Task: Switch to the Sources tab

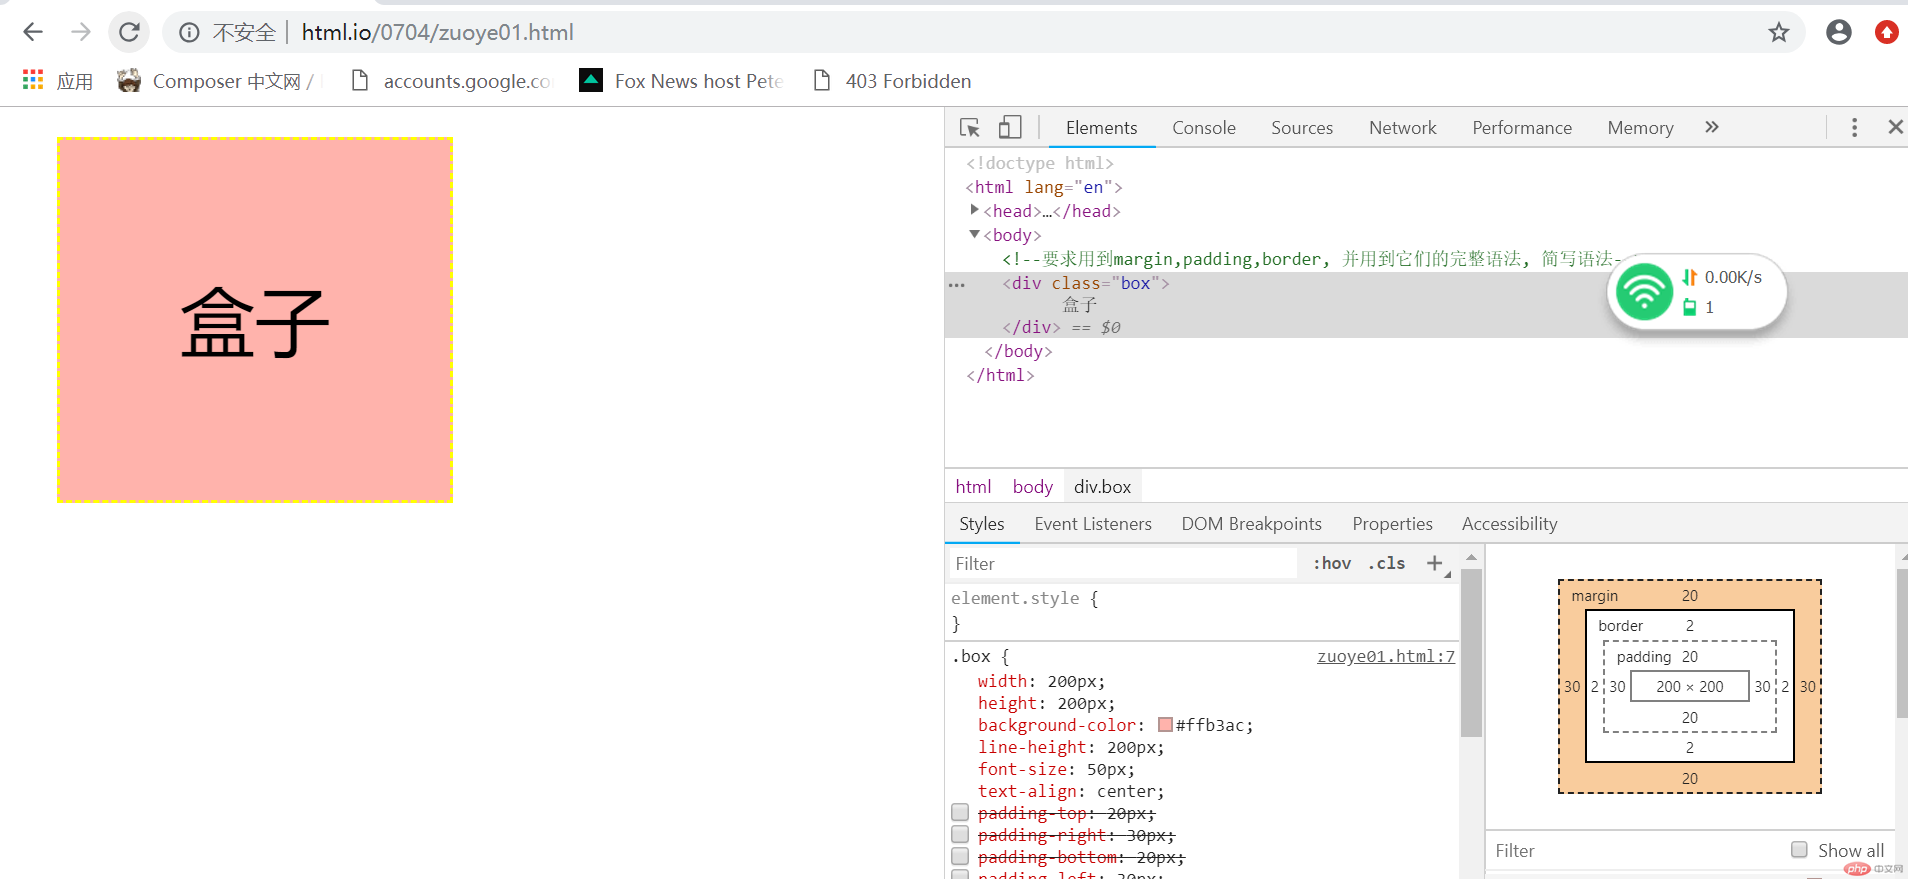Action: [x=1302, y=128]
